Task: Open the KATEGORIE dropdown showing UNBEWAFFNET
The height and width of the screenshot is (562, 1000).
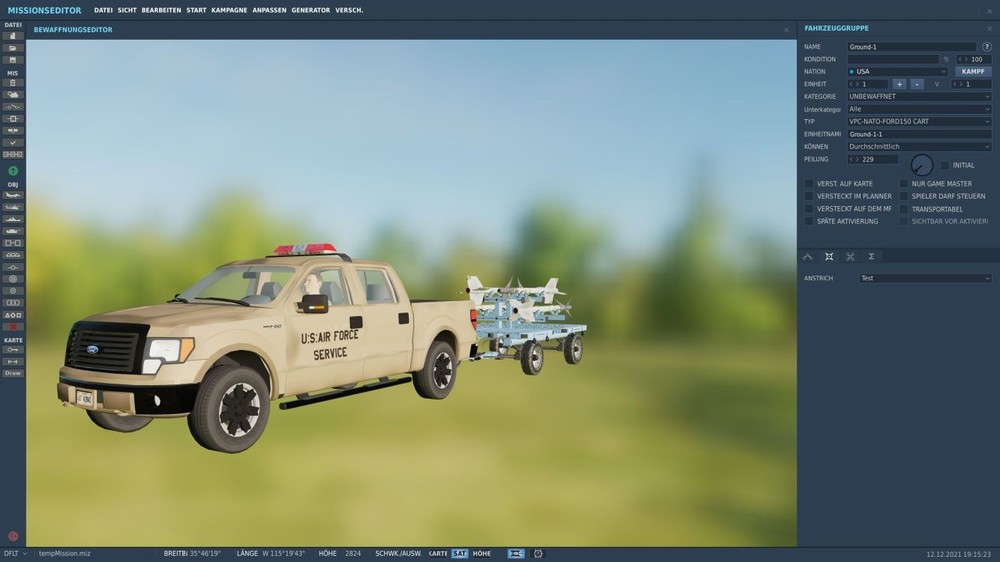Action: (919, 96)
